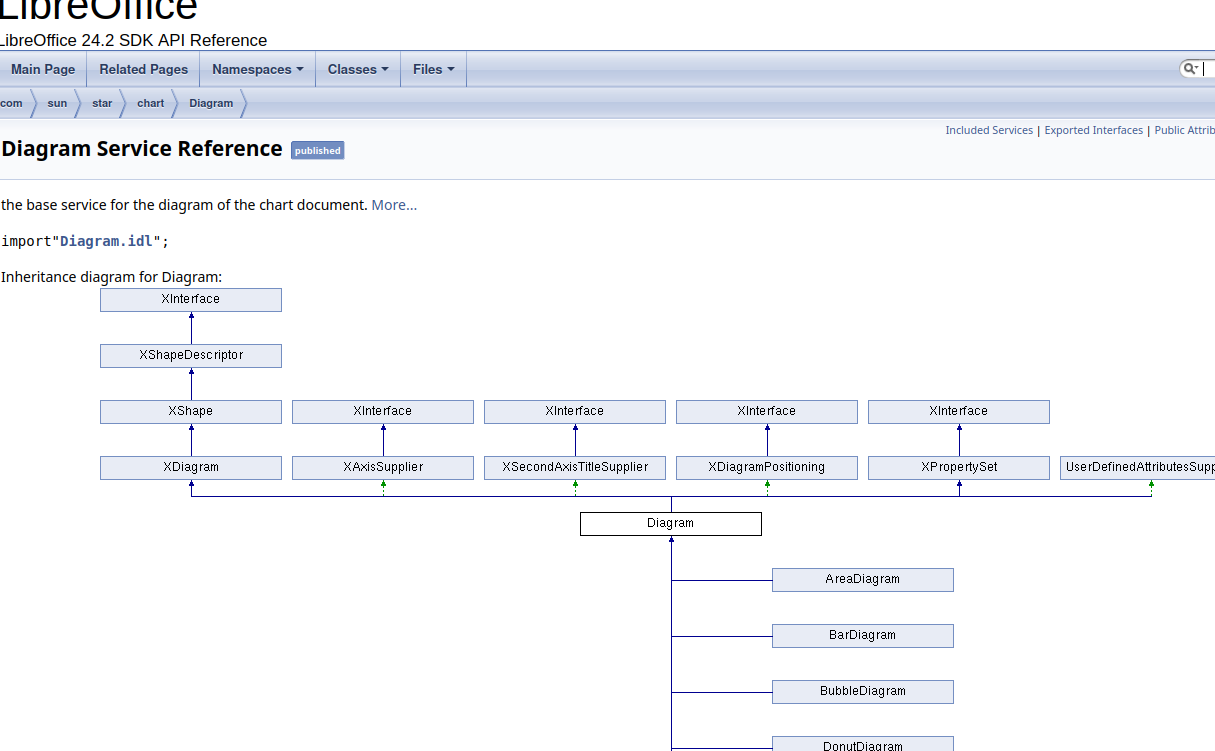The height and width of the screenshot is (751, 1215).
Task: Click the XShapeDescriptor diagram node
Action: (191, 355)
